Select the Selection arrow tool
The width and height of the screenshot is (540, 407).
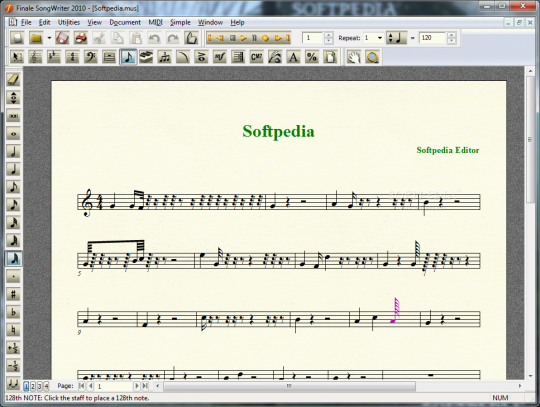(17, 57)
